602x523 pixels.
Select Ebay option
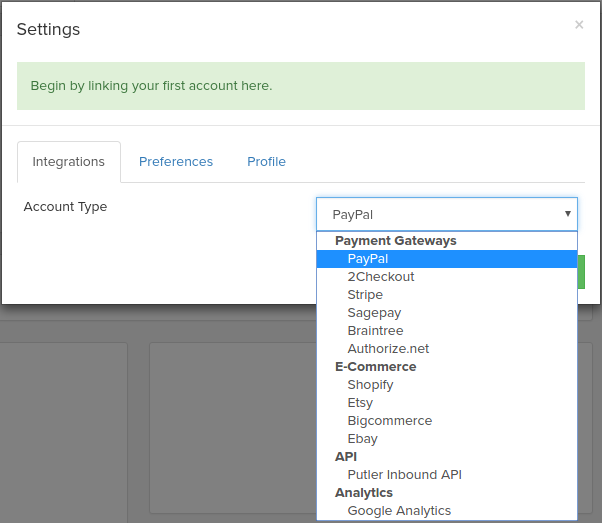pos(447,439)
